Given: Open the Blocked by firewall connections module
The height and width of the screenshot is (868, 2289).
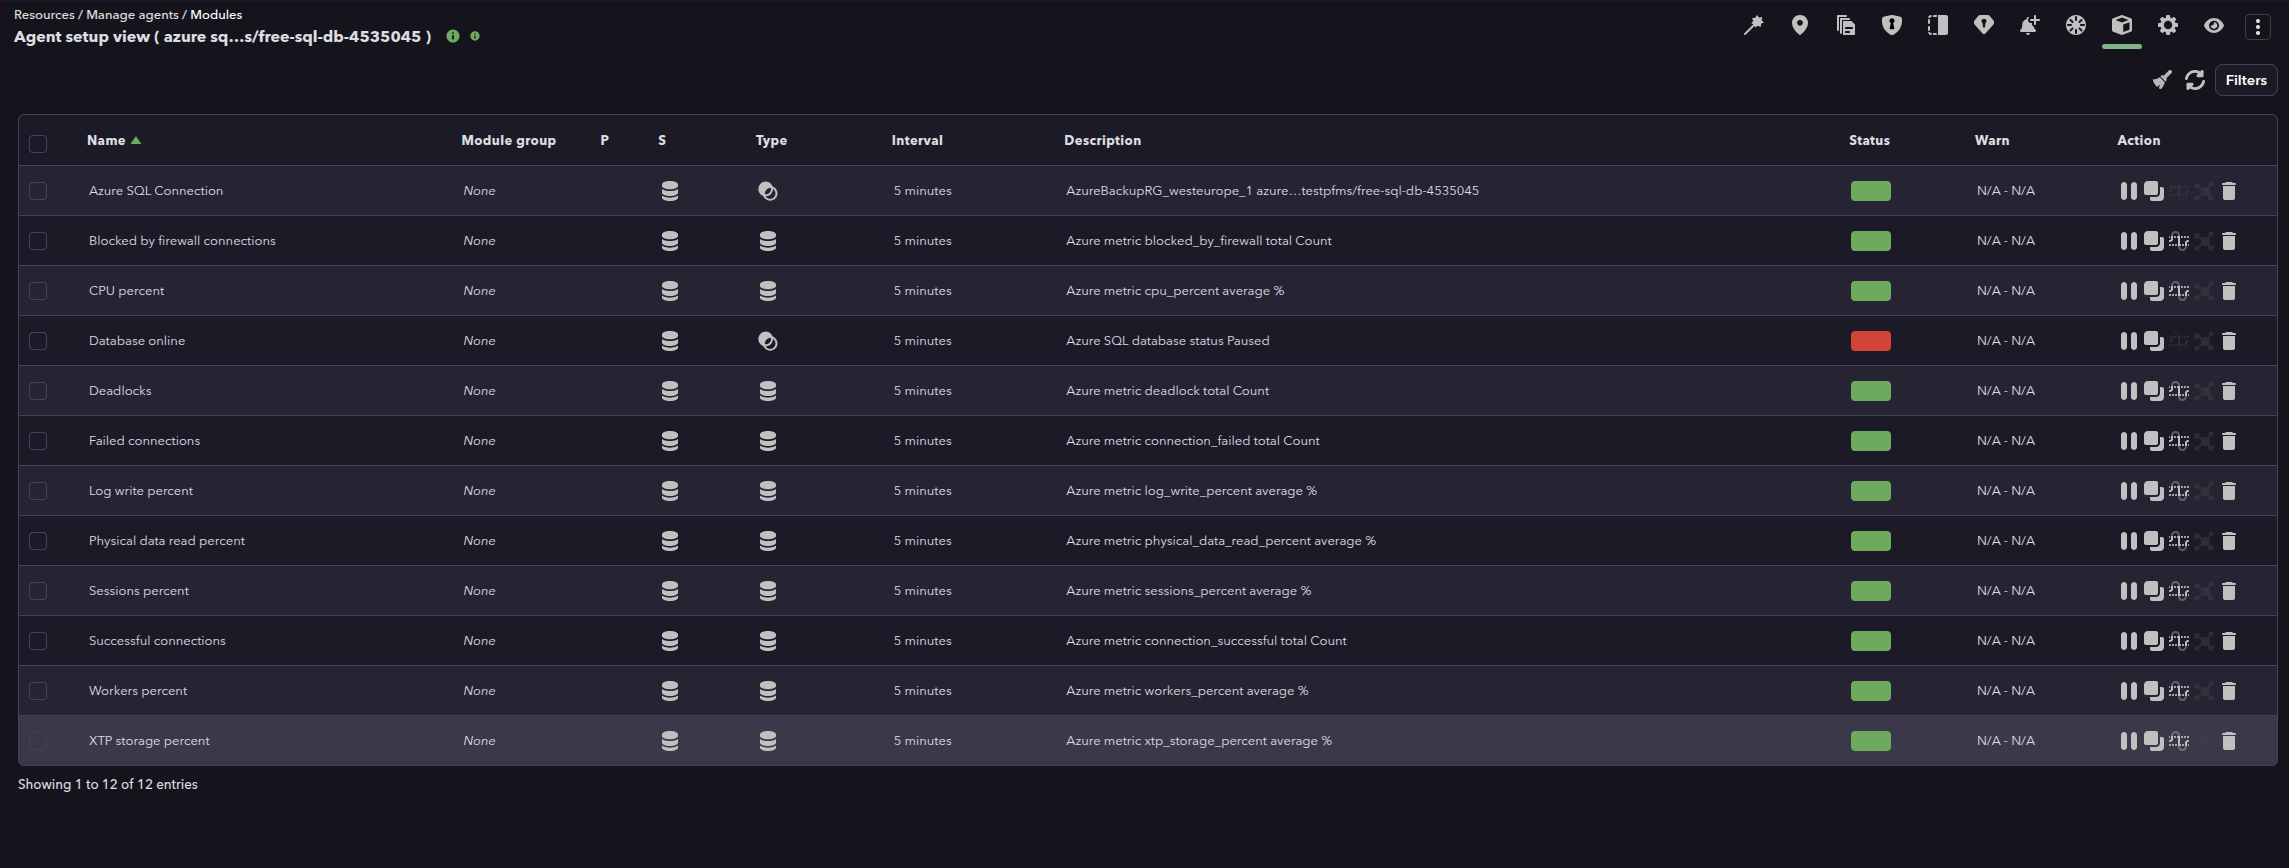Looking at the screenshot, I should [x=182, y=241].
